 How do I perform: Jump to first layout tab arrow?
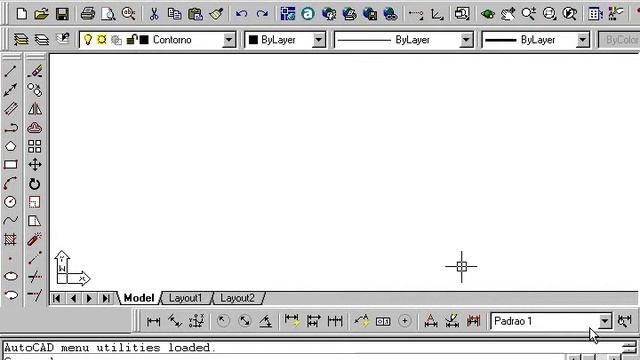tap(57, 298)
